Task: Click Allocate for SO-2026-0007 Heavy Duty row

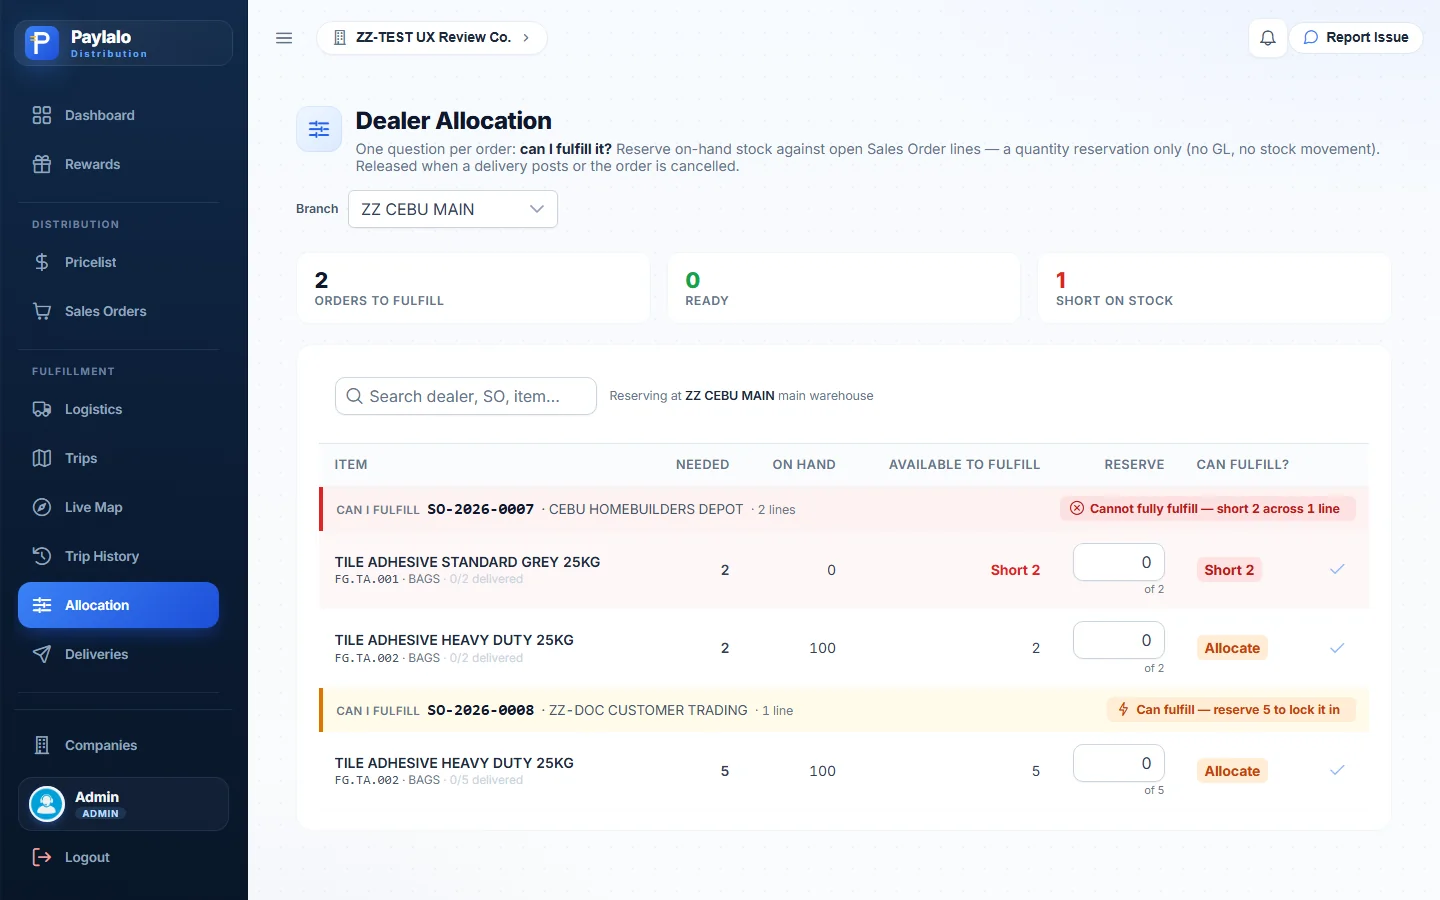Action: 1232,648
